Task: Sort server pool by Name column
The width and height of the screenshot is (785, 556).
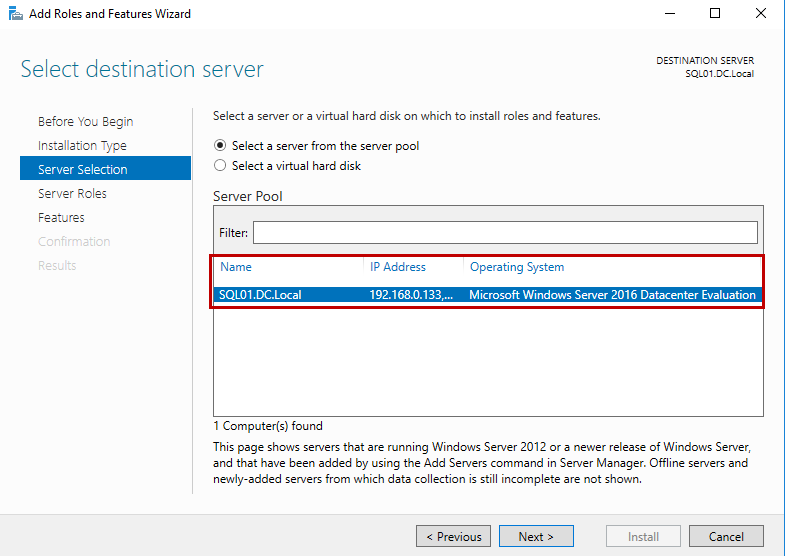Action: coord(236,267)
